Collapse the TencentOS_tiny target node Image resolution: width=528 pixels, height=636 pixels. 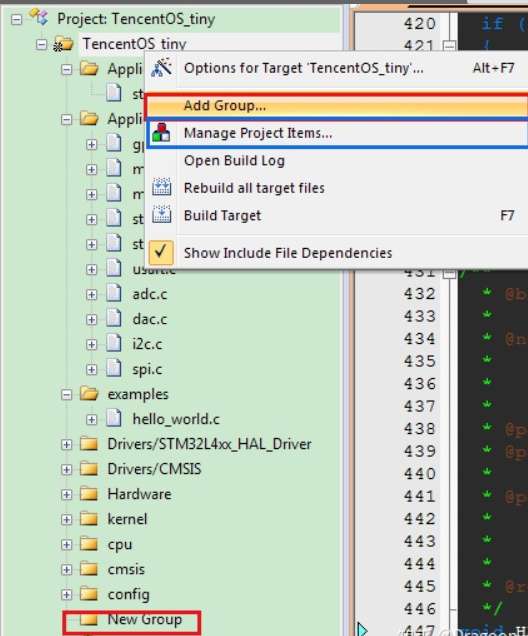click(41, 44)
